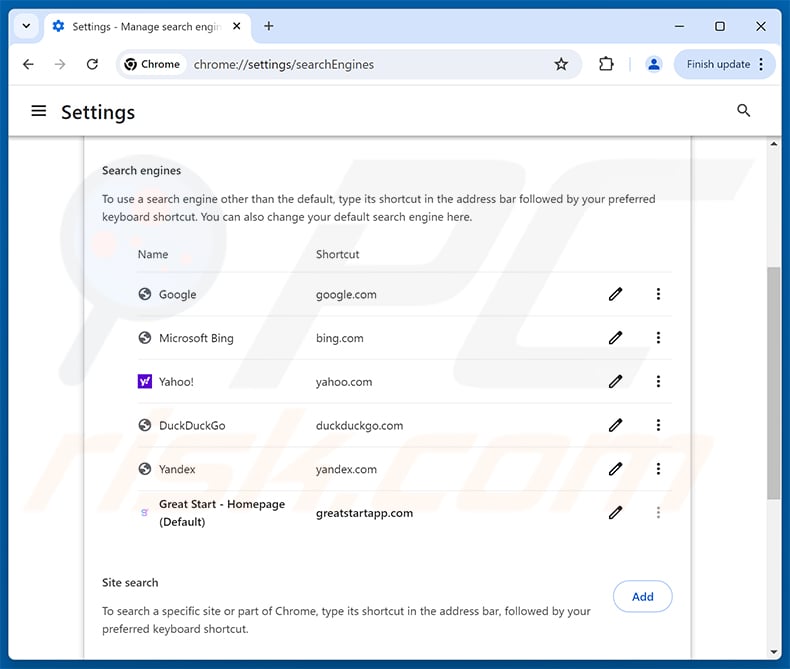This screenshot has height=669, width=790.
Task: Edit the Yahoo! search engine entry
Action: [615, 381]
